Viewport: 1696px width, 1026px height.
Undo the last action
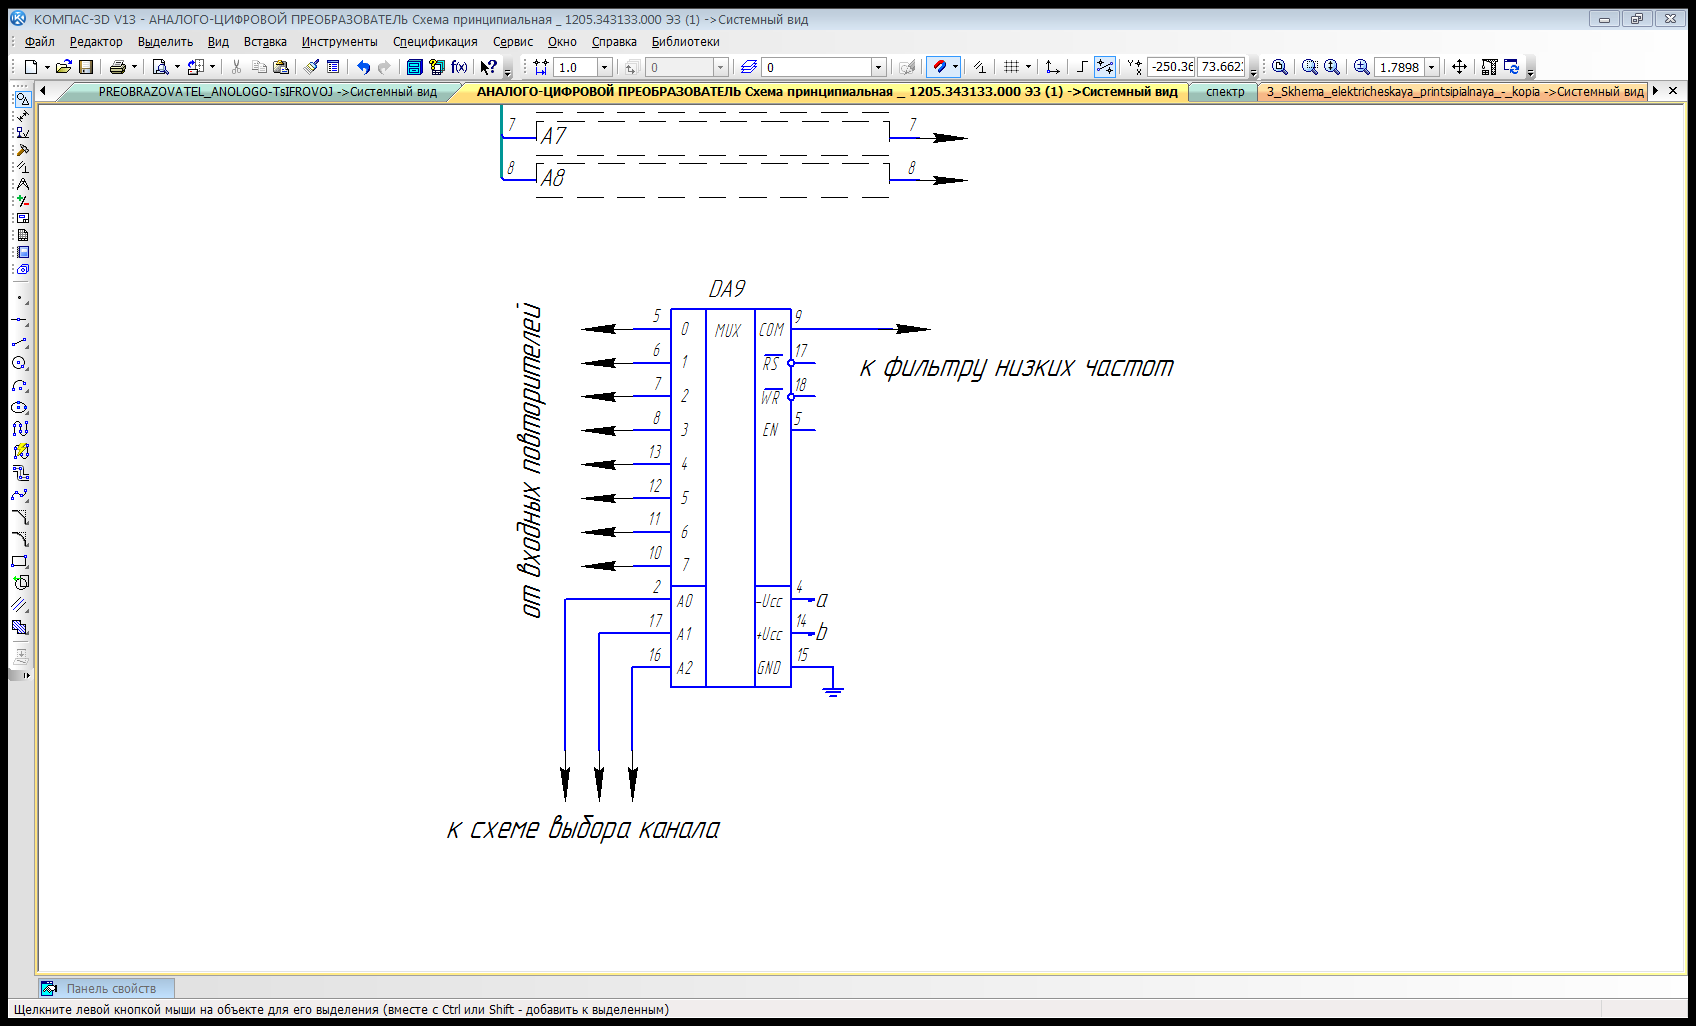point(363,67)
